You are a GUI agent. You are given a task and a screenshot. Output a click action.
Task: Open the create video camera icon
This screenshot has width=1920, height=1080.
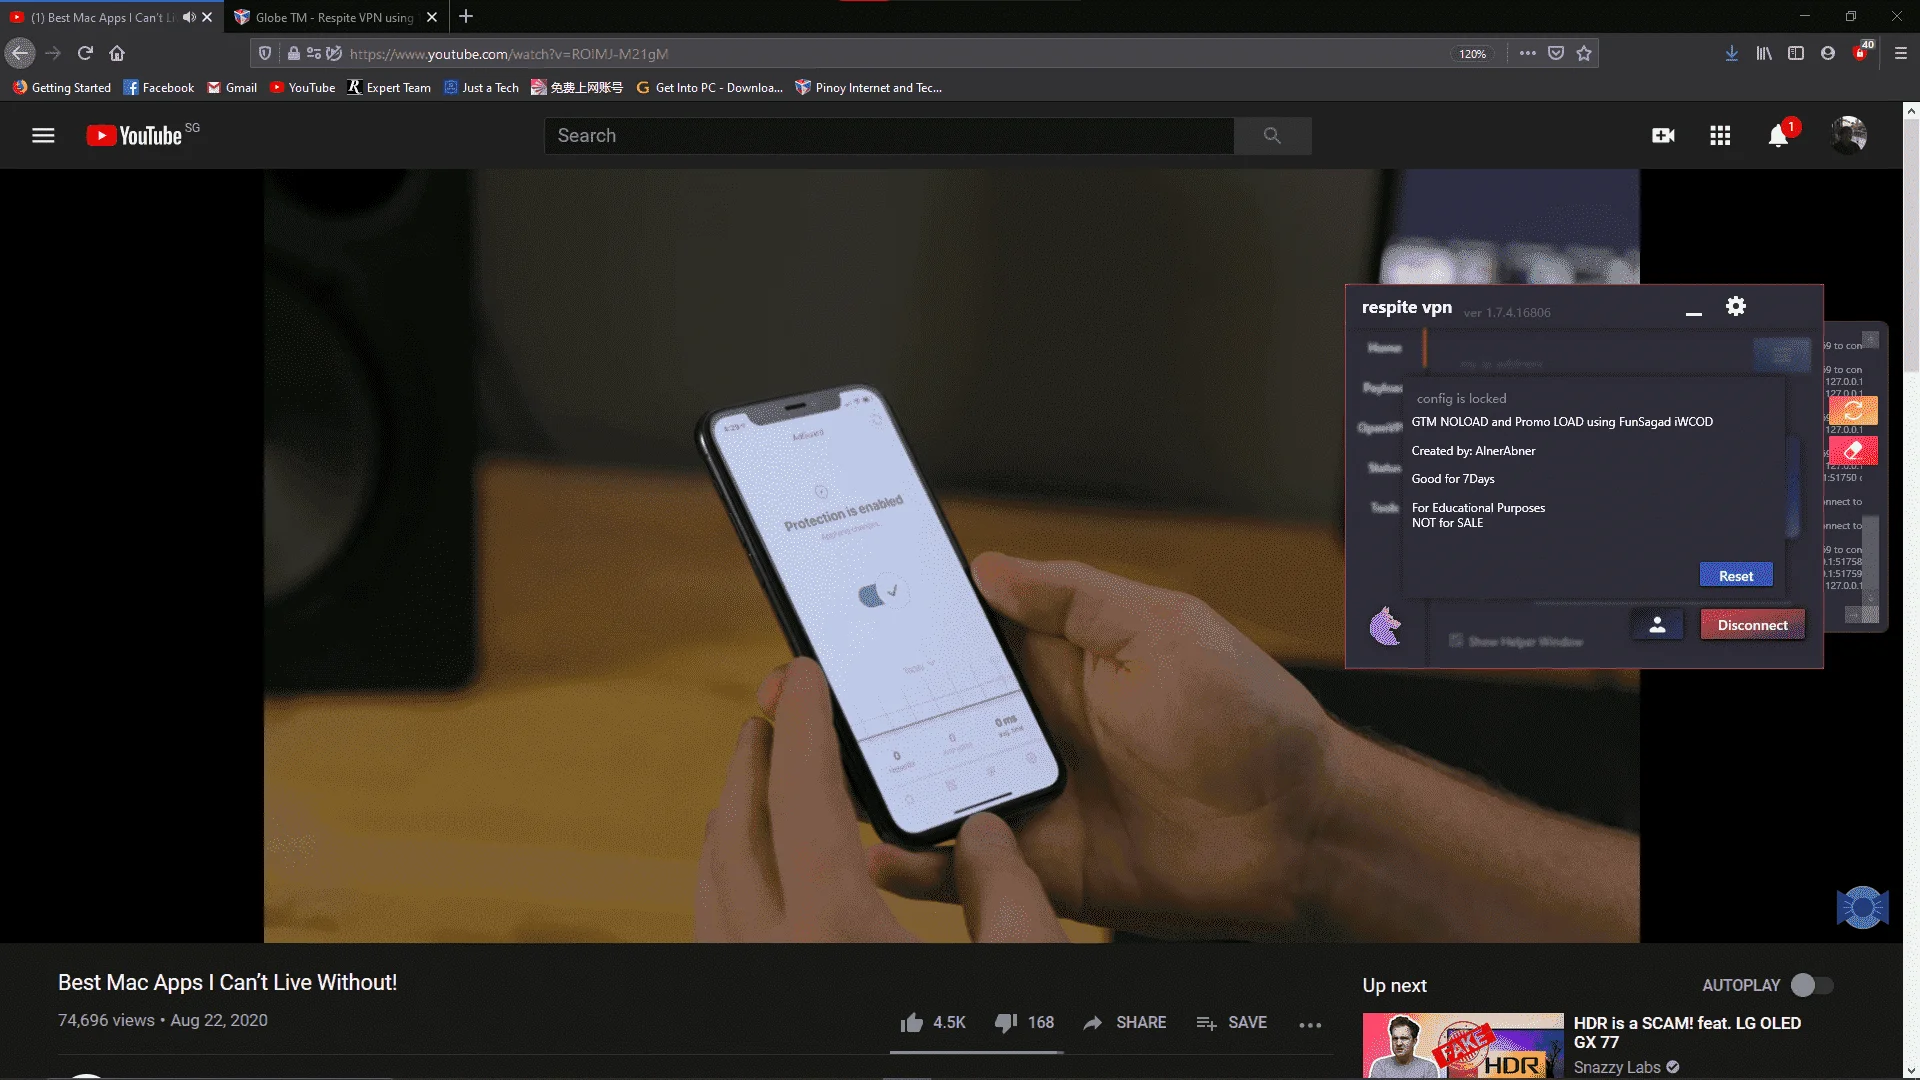tap(1663, 136)
